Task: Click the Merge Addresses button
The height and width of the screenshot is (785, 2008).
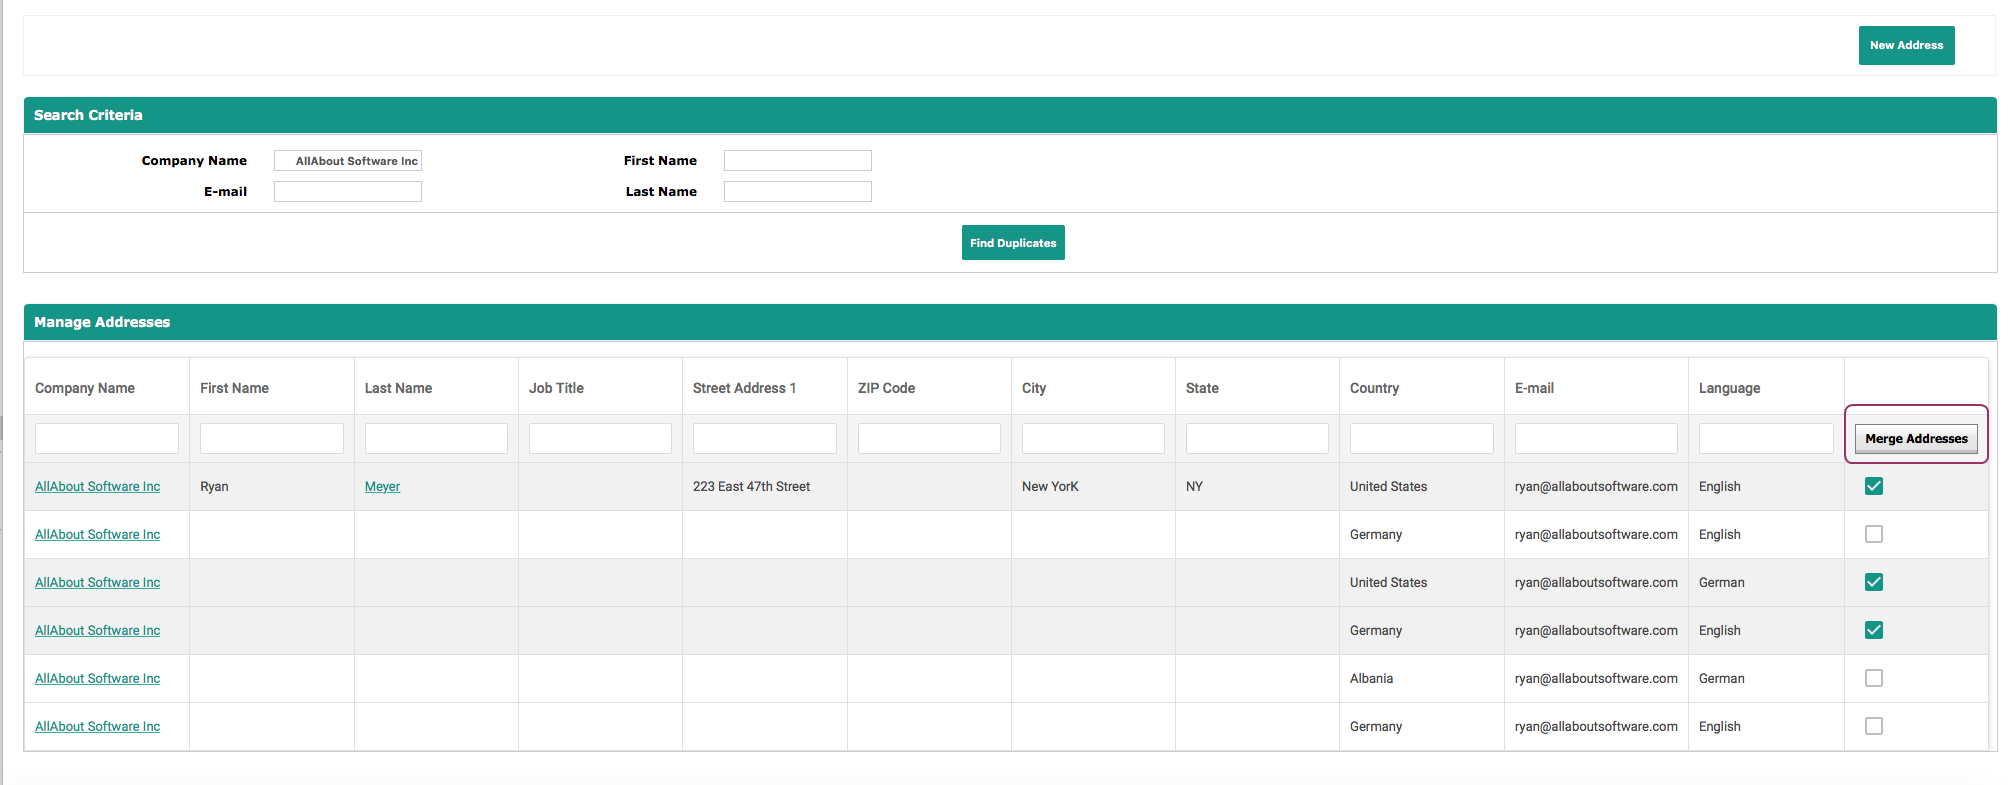Action: click(x=1915, y=439)
